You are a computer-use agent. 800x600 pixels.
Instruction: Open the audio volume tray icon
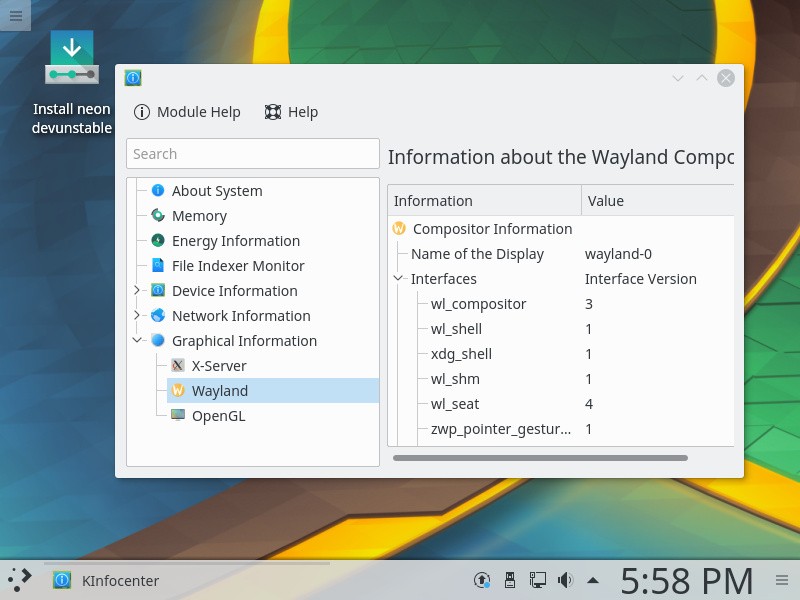(x=565, y=580)
